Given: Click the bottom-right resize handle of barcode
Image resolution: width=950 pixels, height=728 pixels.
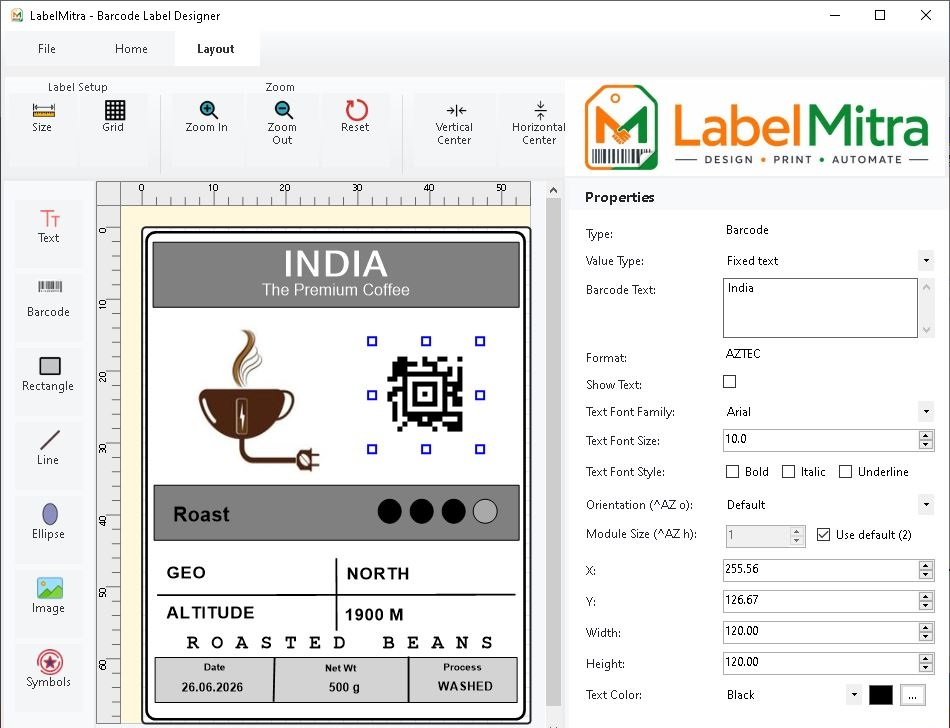Looking at the screenshot, I should click(480, 449).
